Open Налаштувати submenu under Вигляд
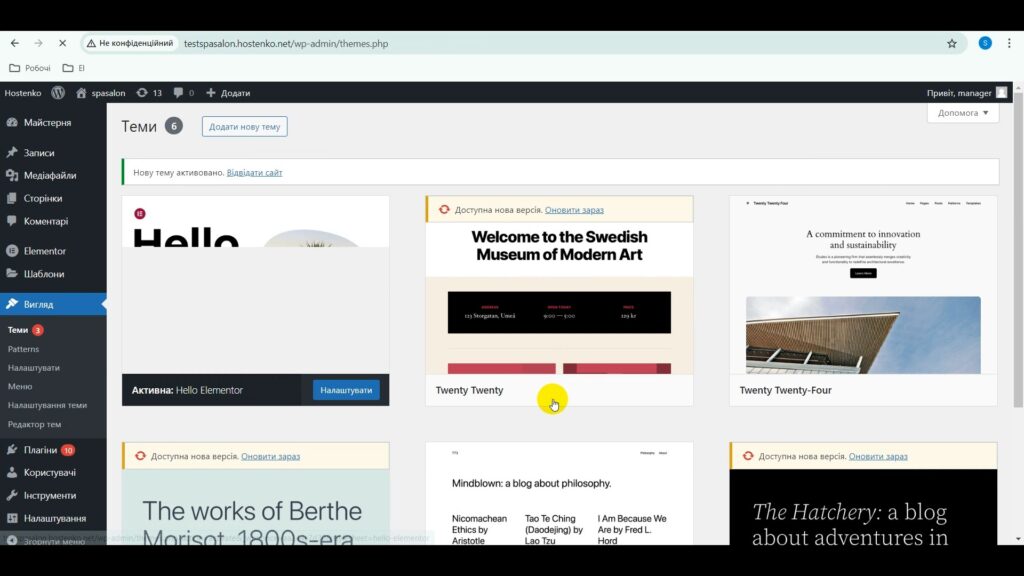The image size is (1024, 576). (x=34, y=368)
